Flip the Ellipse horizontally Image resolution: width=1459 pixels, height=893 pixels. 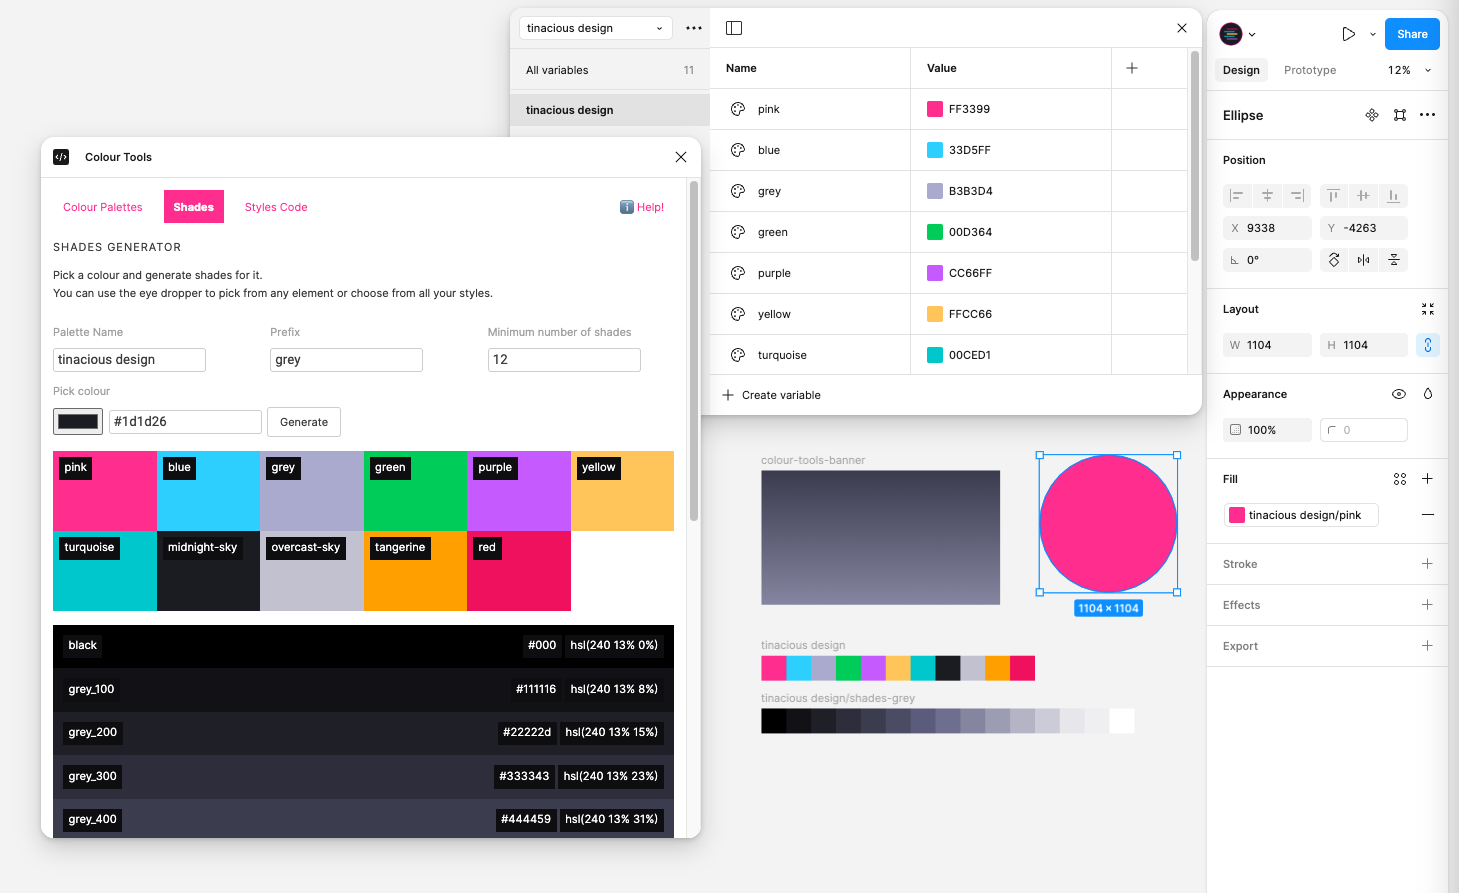[x=1363, y=260]
